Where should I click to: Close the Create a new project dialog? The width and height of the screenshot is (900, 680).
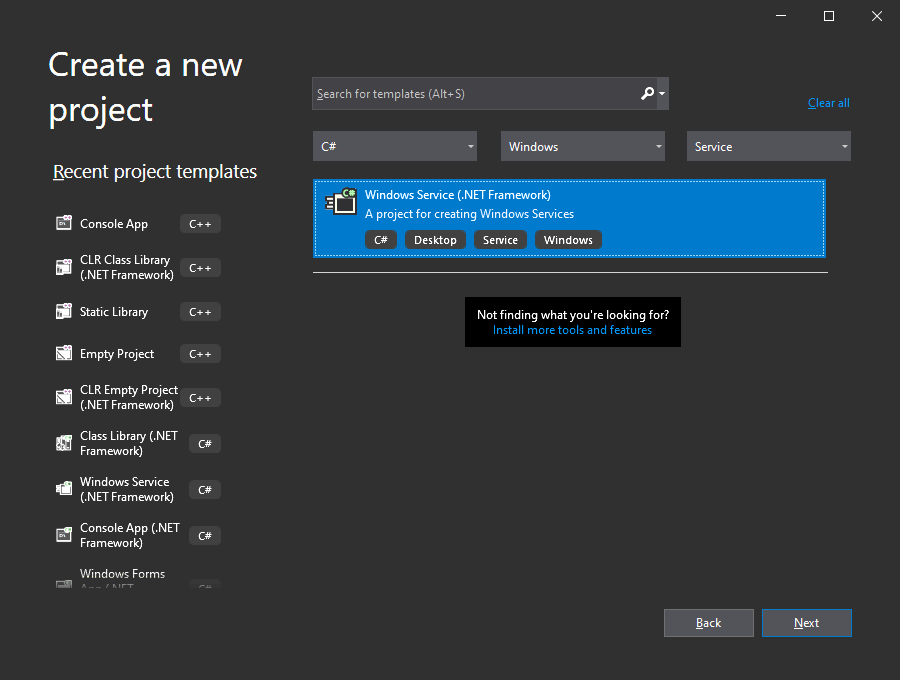(x=877, y=16)
